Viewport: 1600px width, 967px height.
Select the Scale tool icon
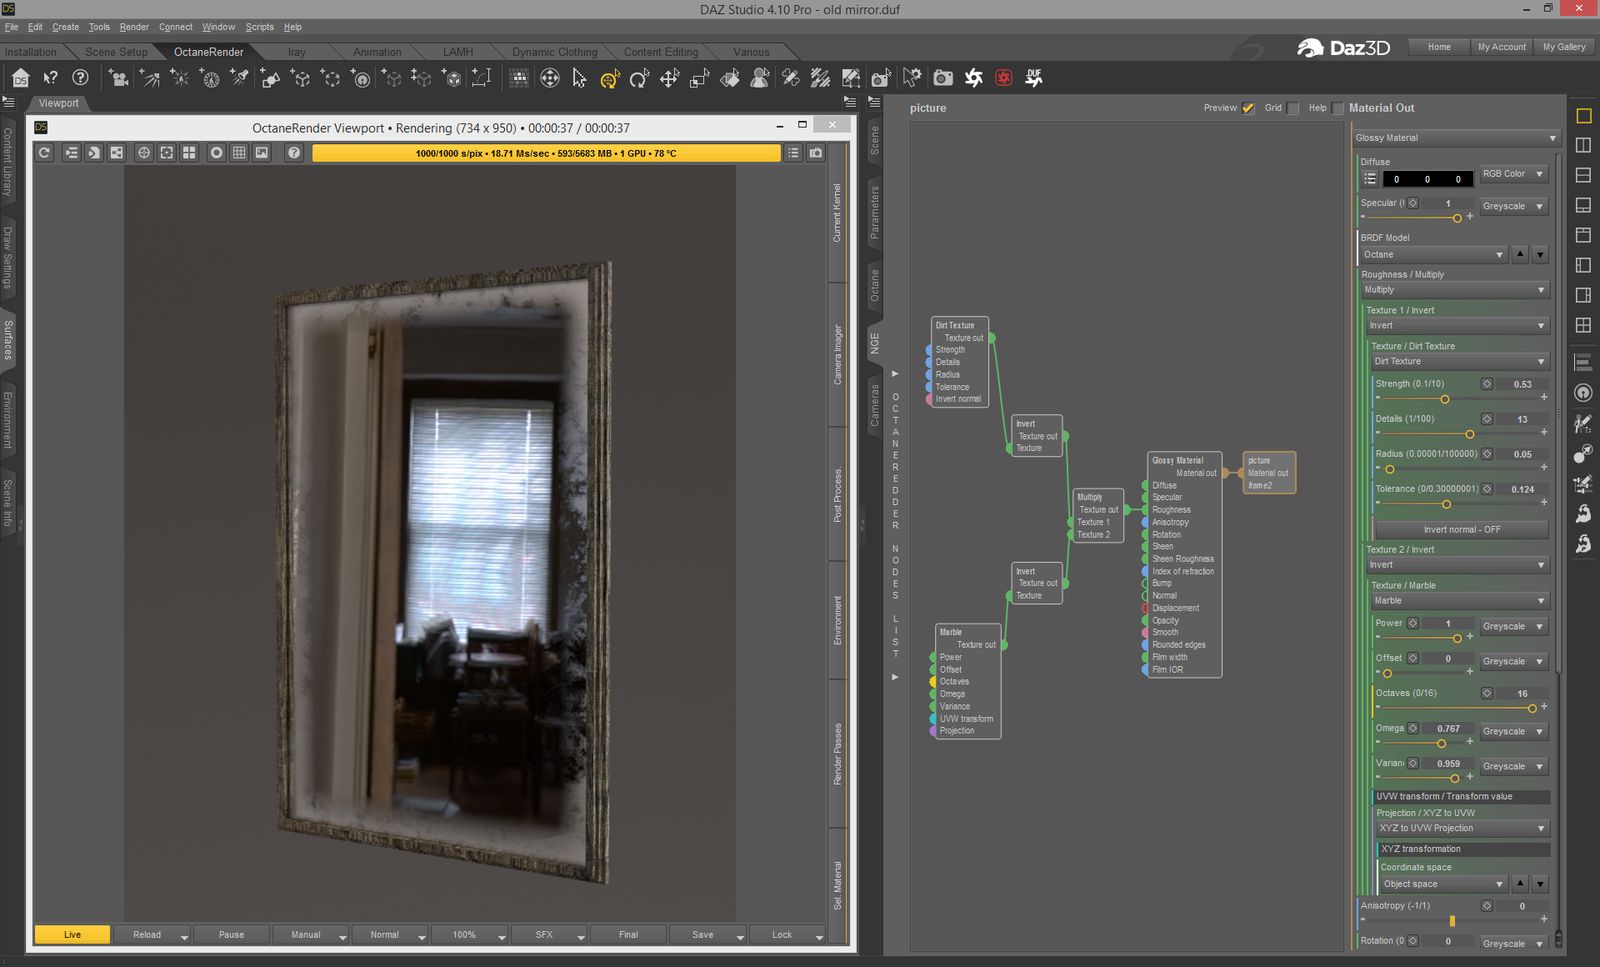pos(699,78)
